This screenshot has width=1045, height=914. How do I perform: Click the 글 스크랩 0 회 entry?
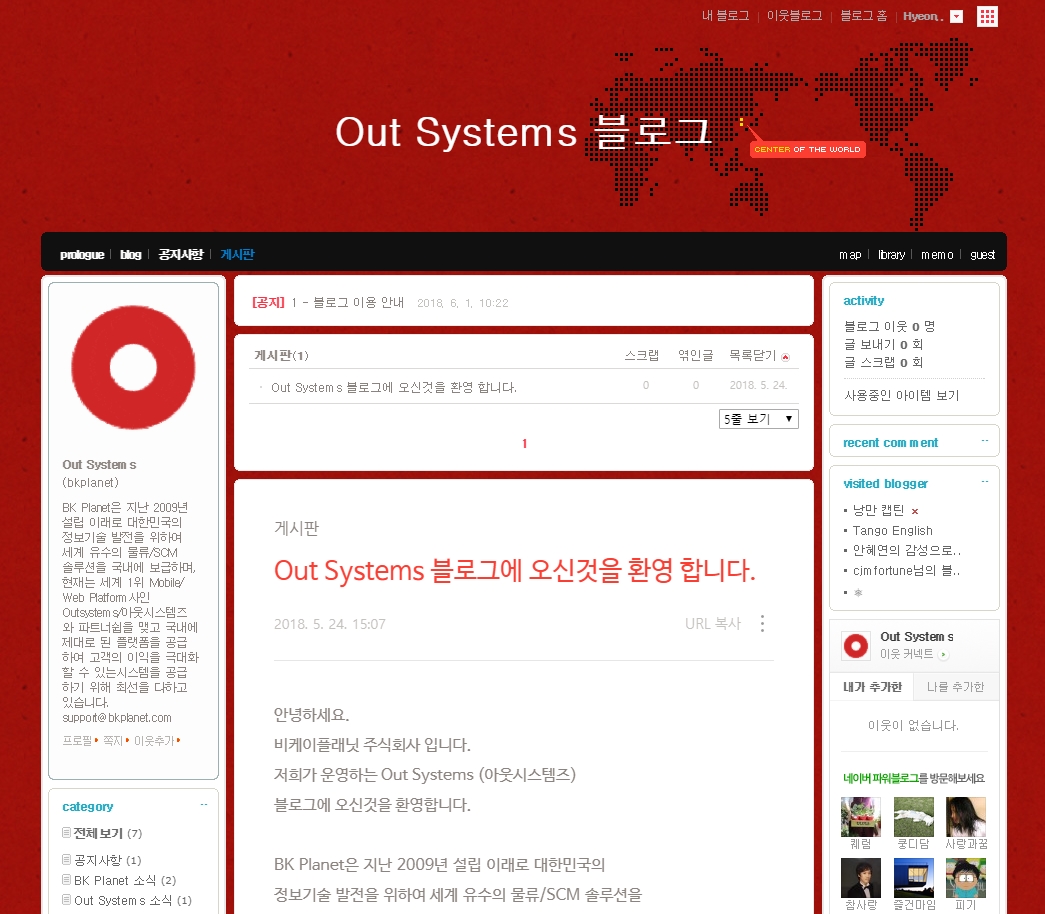[x=883, y=362]
